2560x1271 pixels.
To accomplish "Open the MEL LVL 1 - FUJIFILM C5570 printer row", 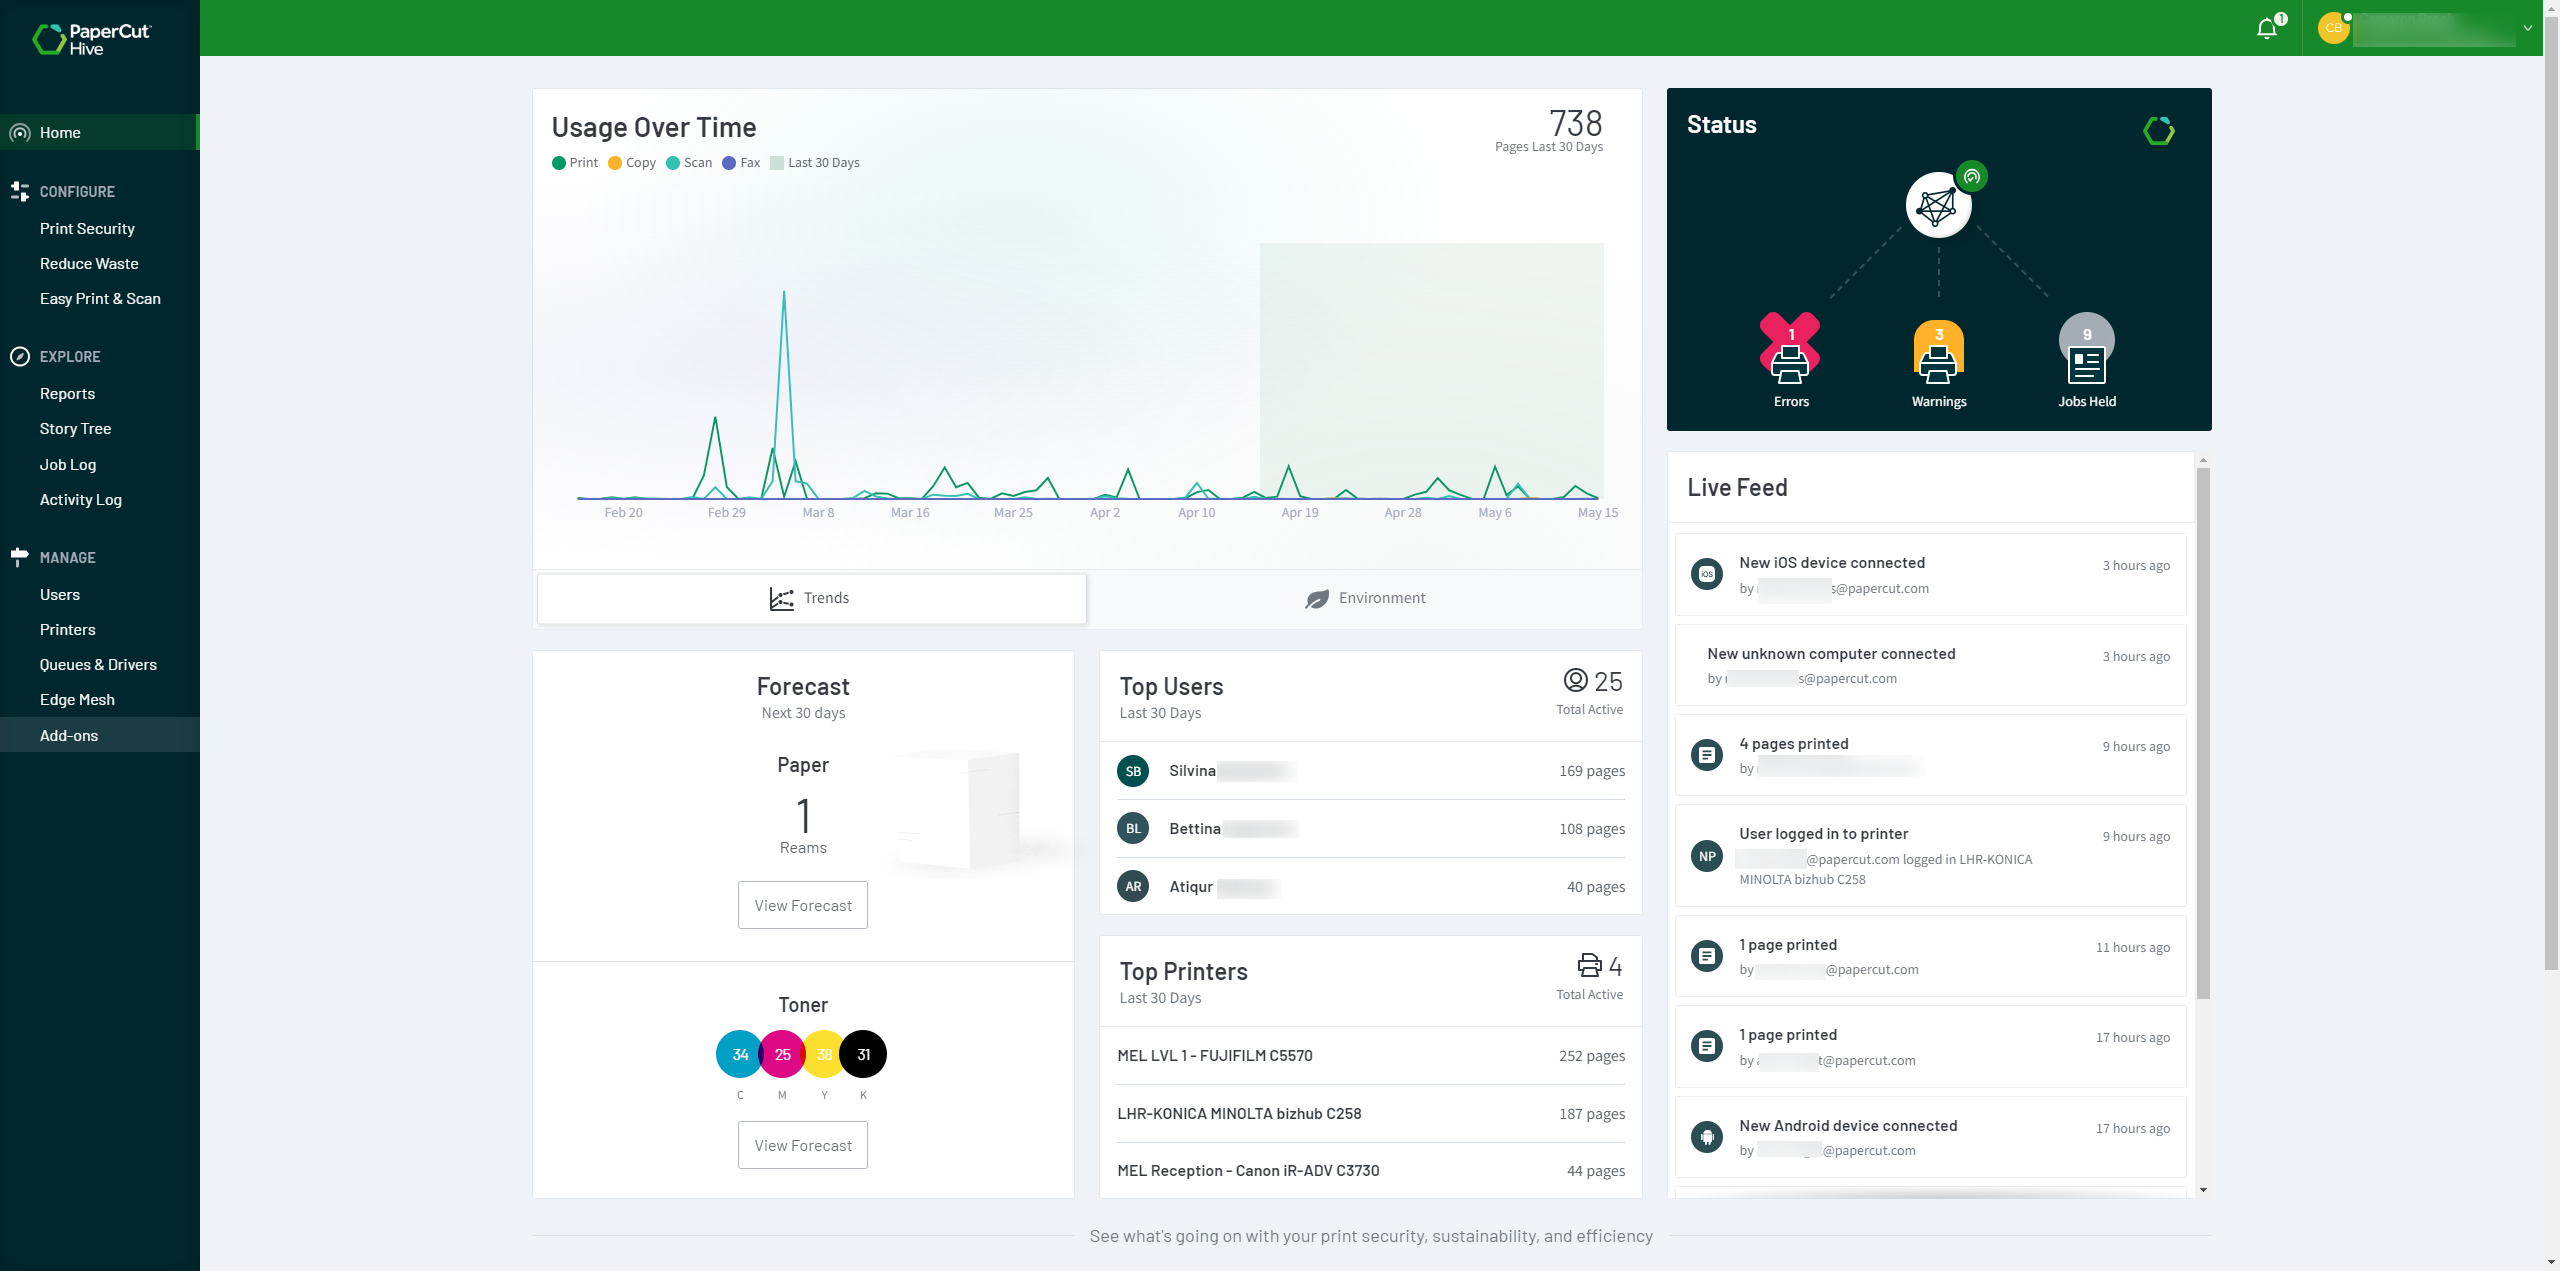I will 1370,1056.
